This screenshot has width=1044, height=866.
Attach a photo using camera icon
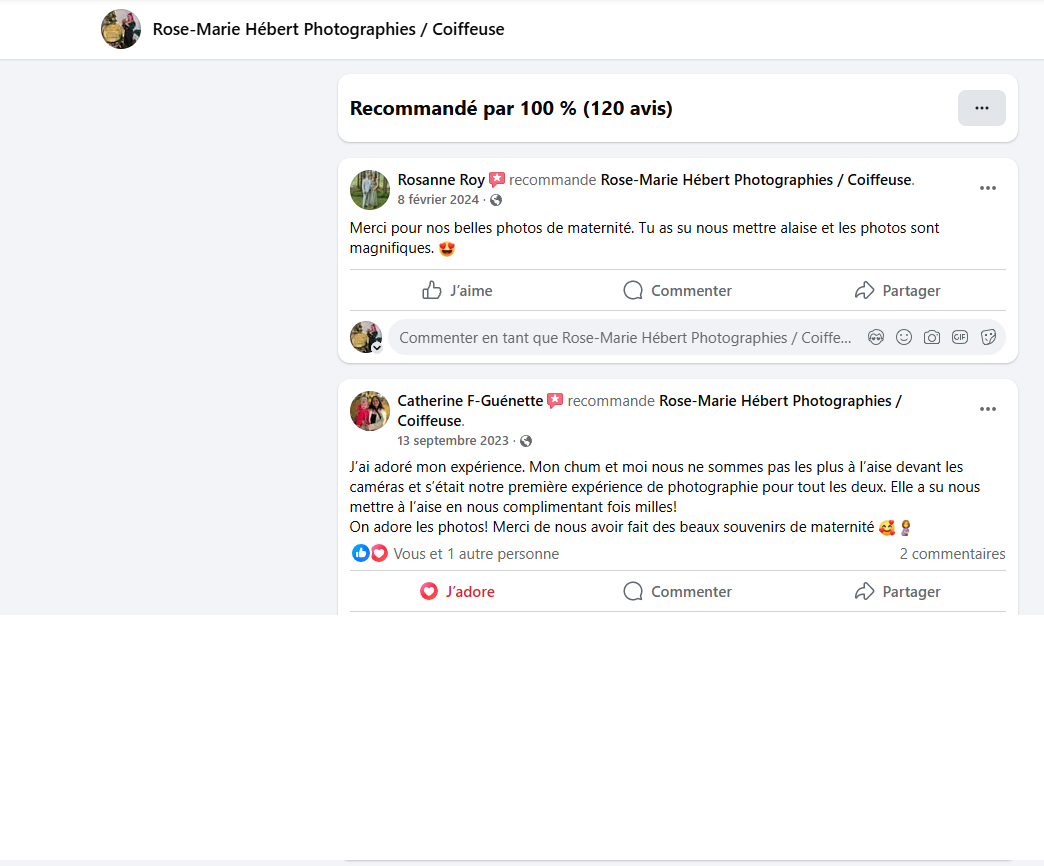(x=931, y=337)
